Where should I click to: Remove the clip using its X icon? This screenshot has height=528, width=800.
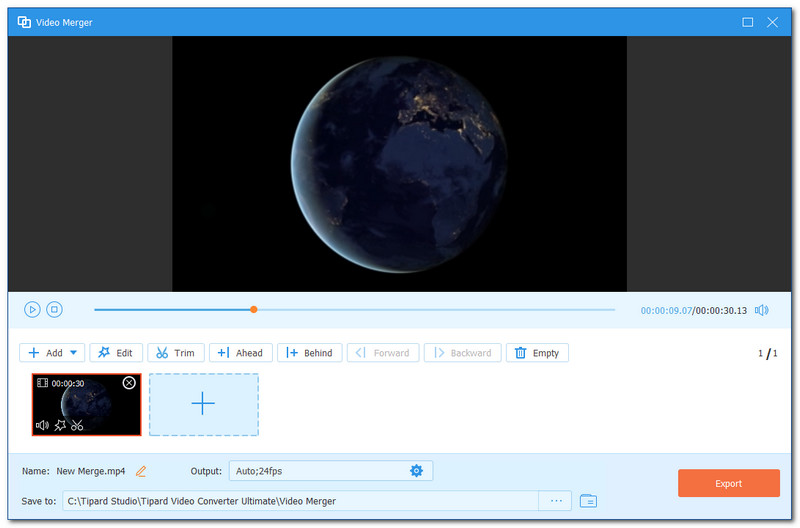click(x=129, y=383)
